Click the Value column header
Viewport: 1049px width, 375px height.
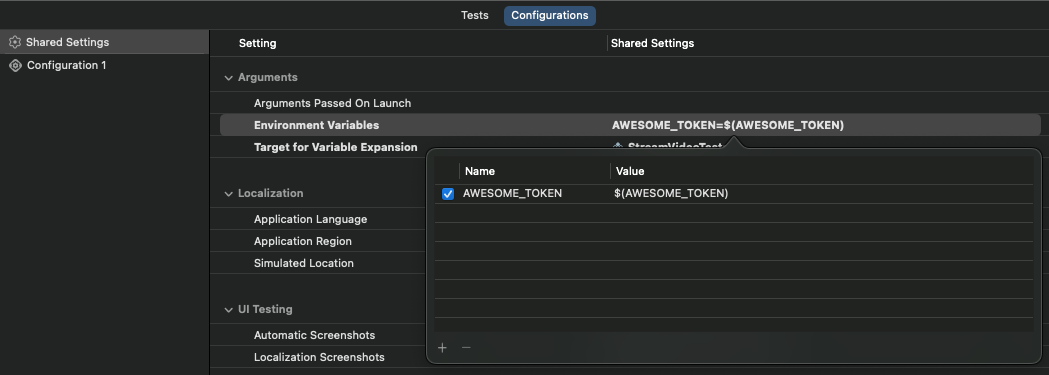[630, 171]
